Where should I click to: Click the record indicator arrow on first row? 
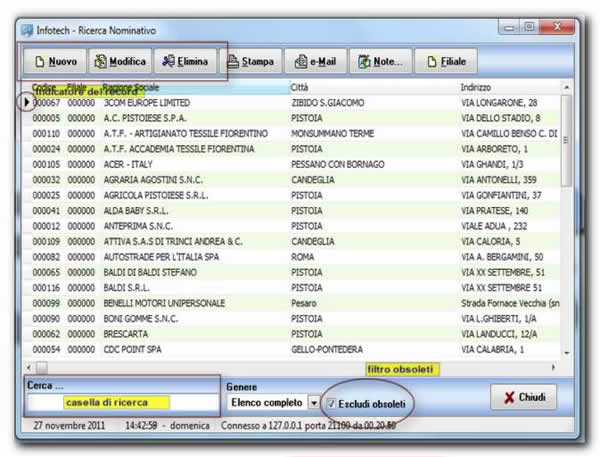[x=26, y=103]
